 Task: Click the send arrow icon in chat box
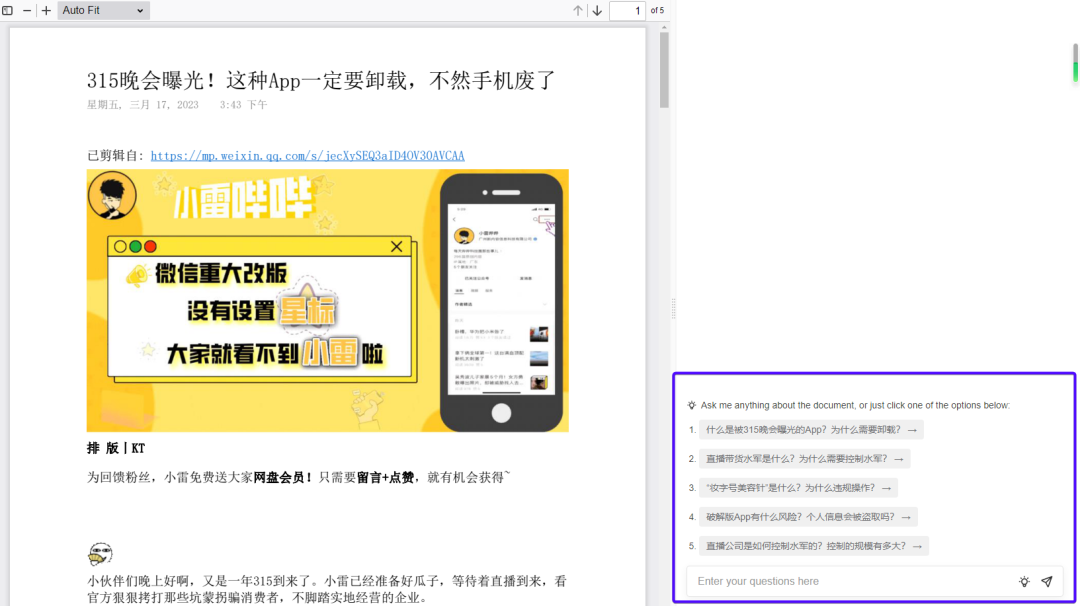[x=1047, y=581]
